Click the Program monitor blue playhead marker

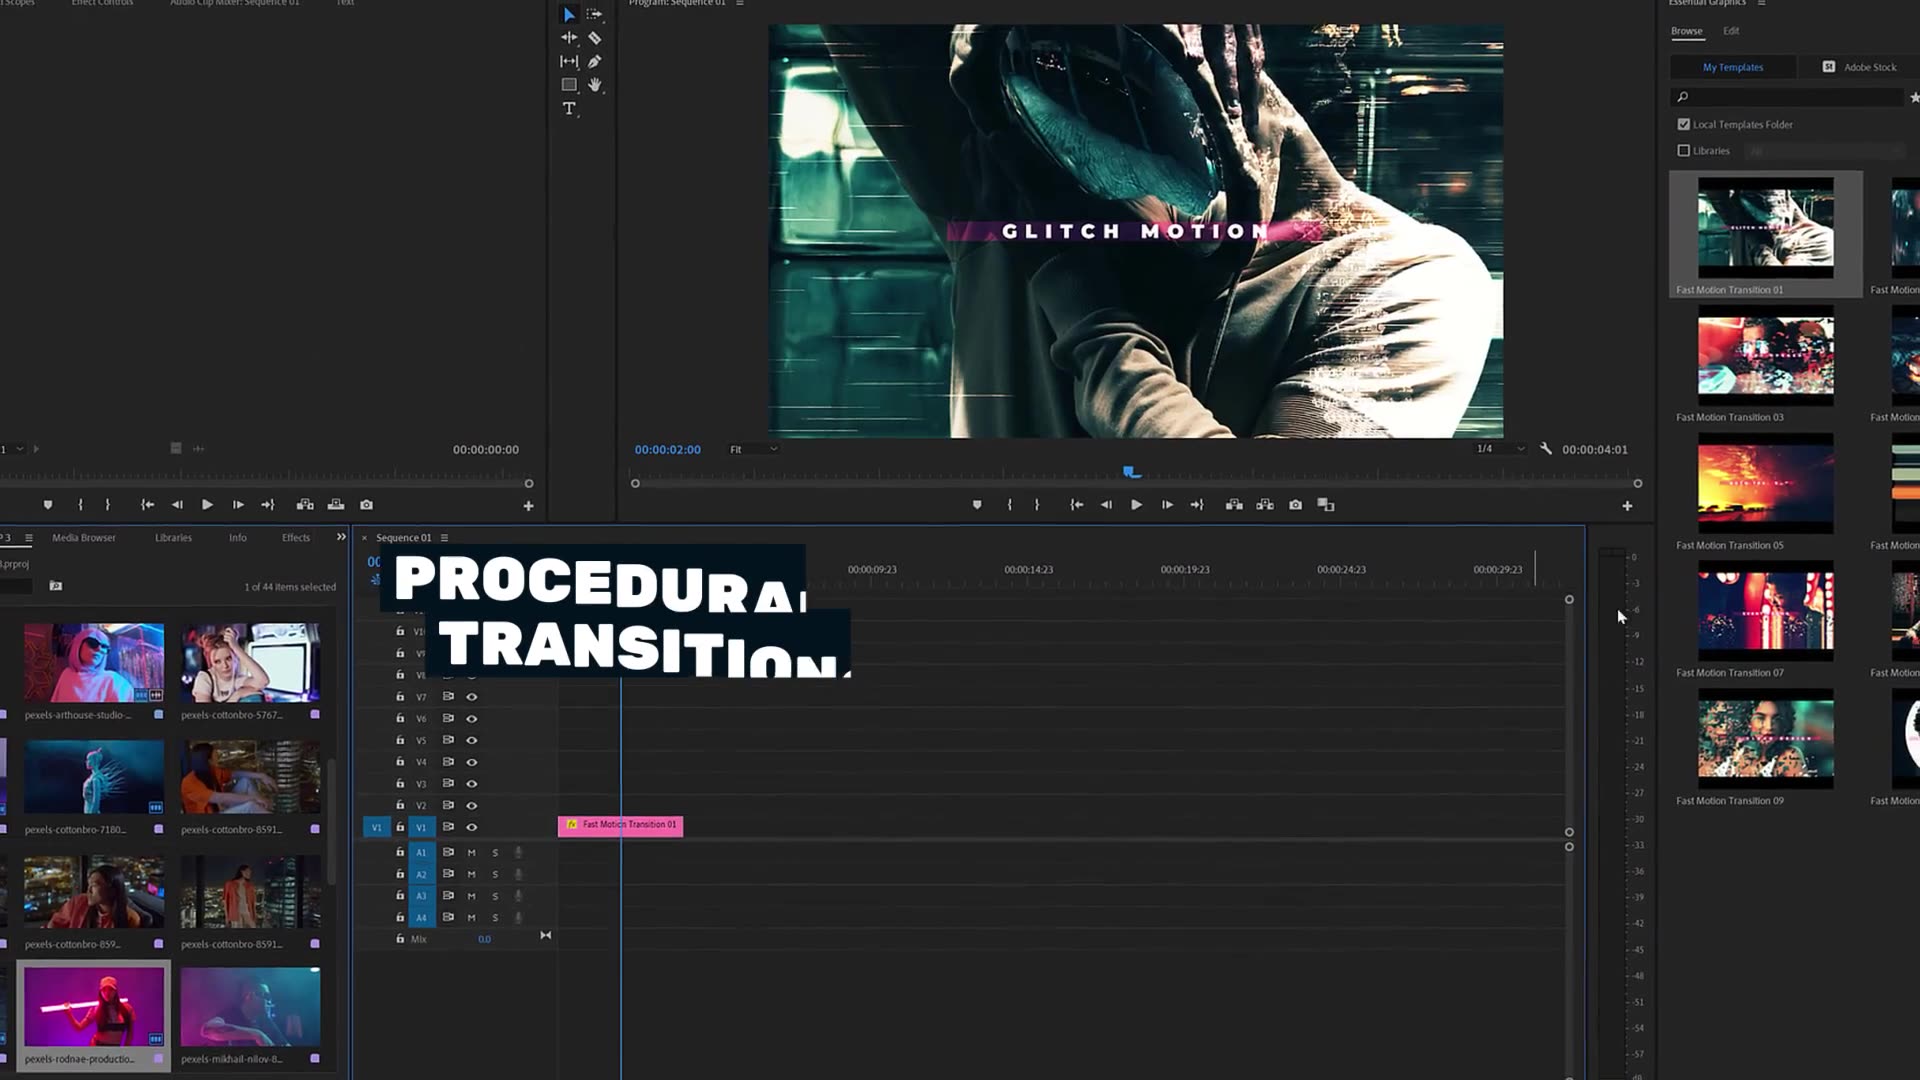click(x=1130, y=471)
